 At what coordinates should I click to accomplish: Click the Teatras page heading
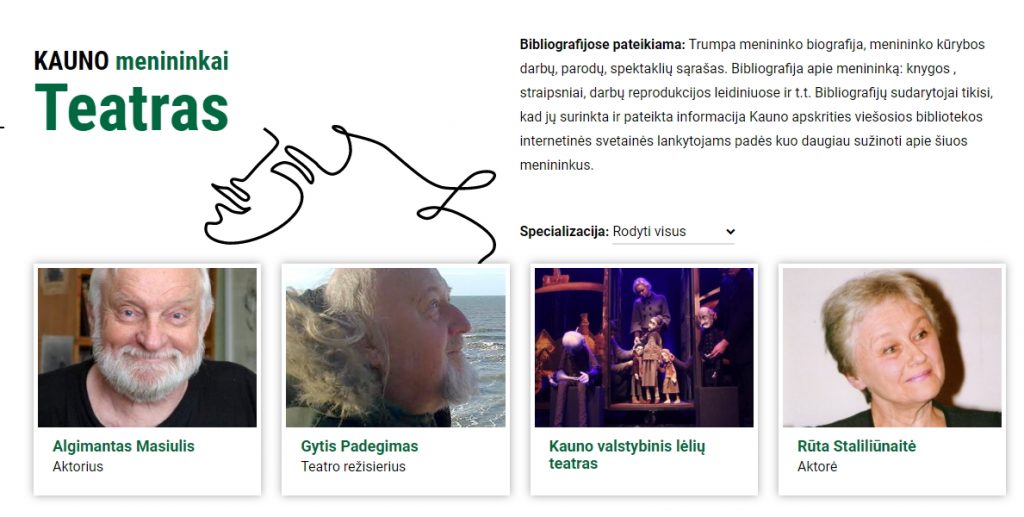[x=132, y=108]
